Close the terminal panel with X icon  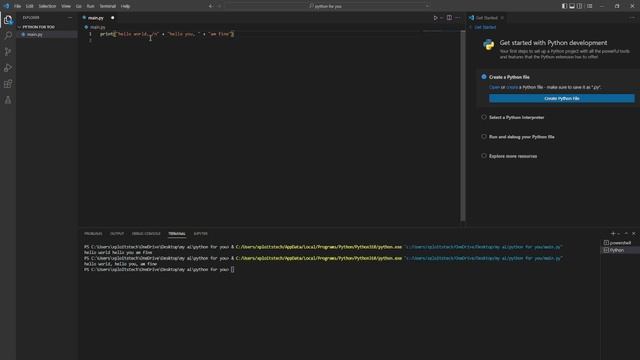point(633,233)
